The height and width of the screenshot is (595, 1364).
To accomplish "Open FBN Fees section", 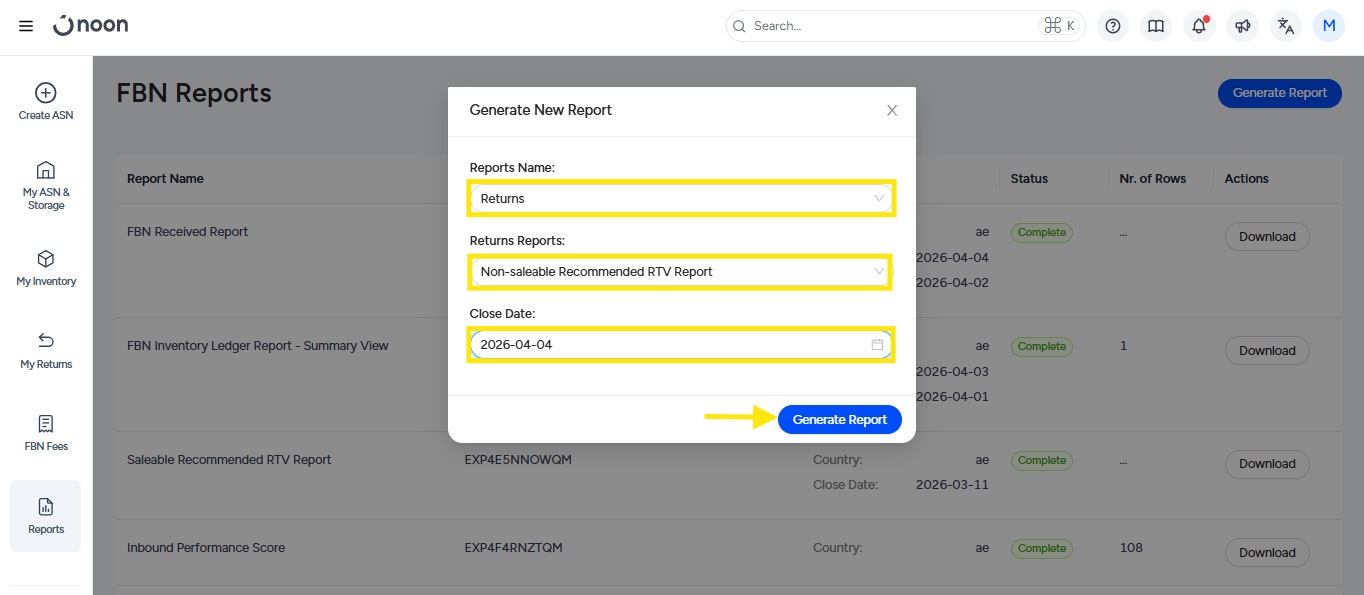I will [x=46, y=433].
